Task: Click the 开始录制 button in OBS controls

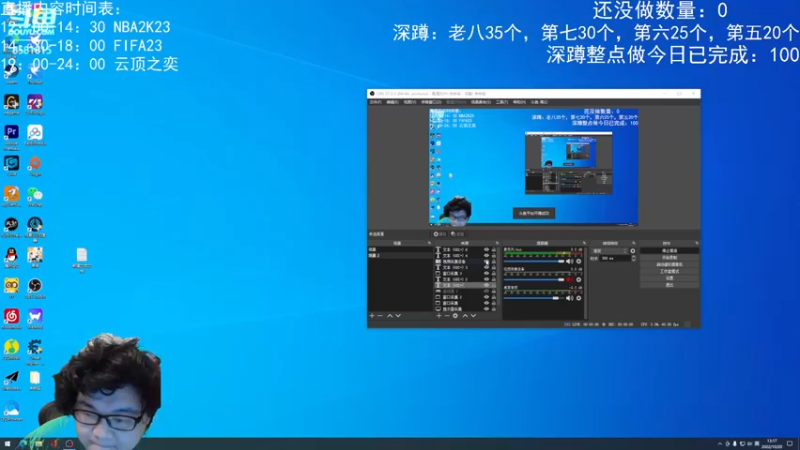Action: (669, 258)
